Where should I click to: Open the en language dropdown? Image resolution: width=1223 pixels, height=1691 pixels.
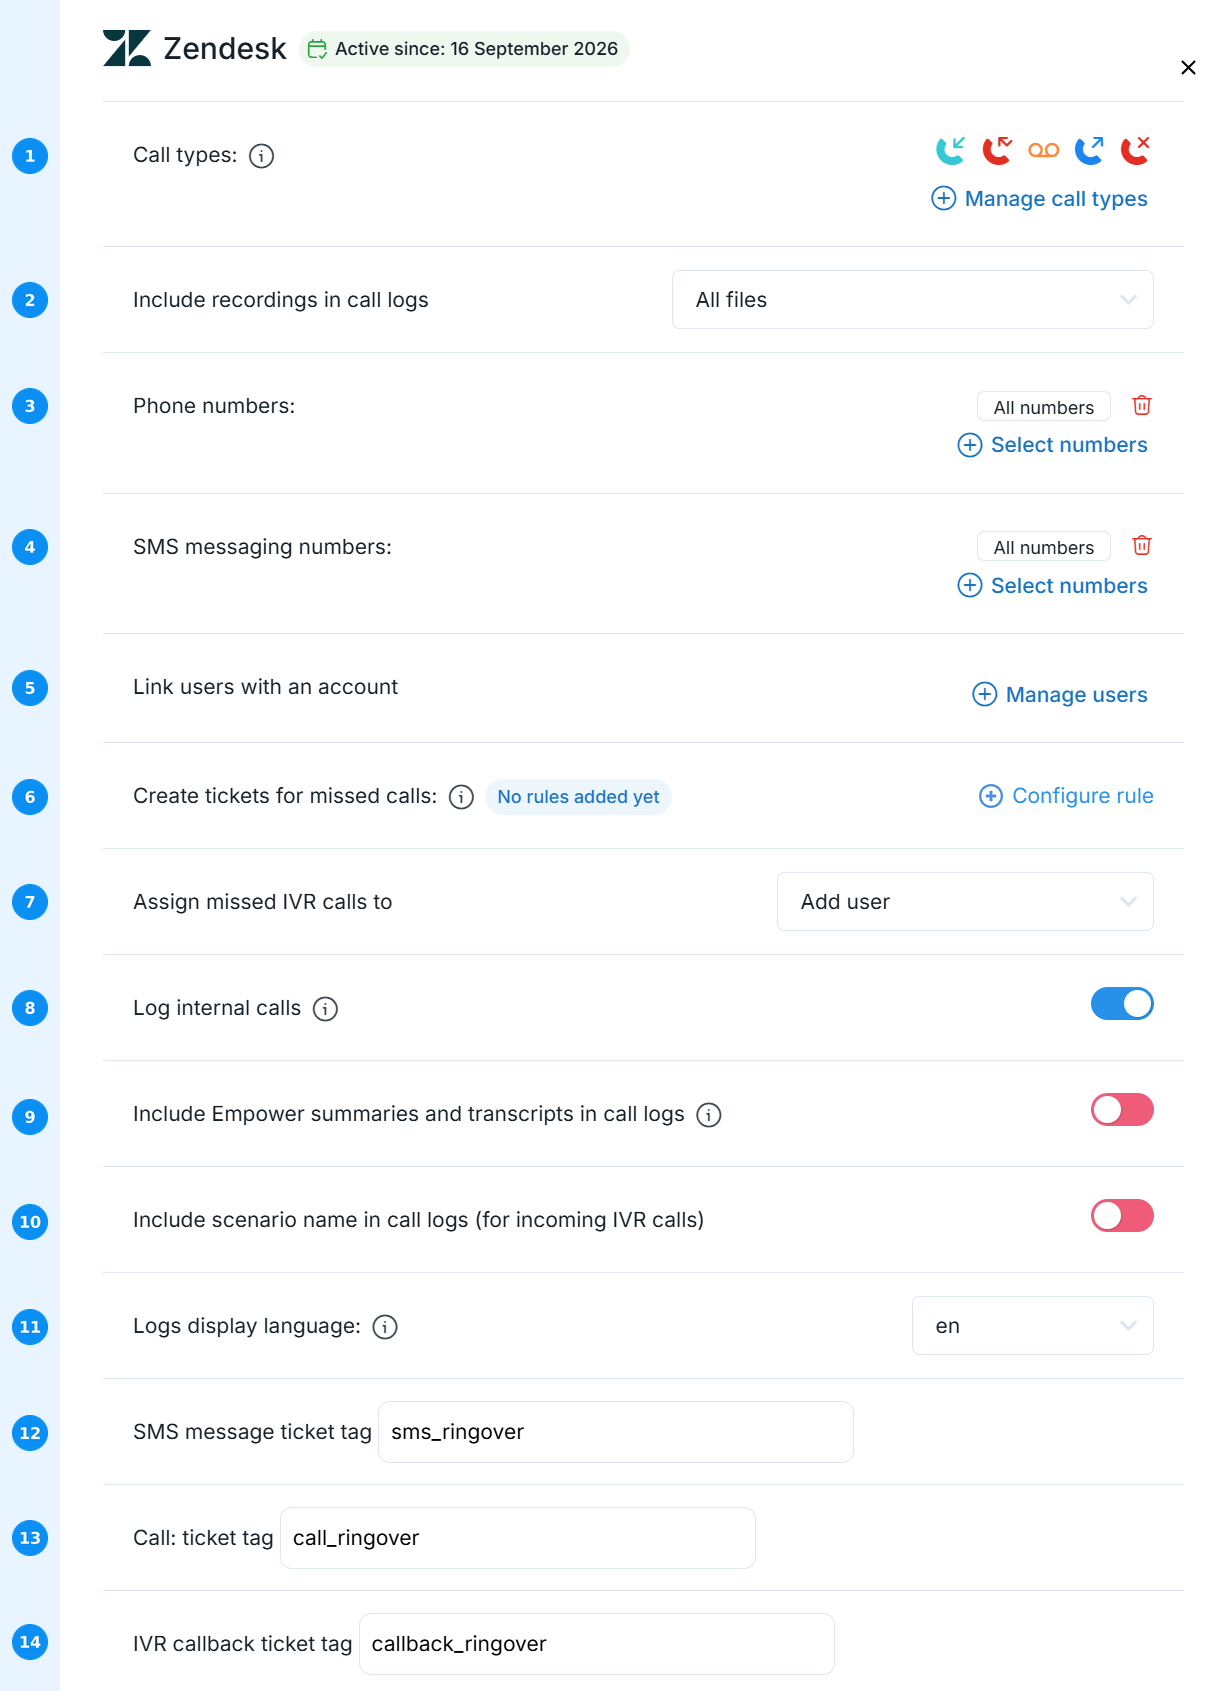pos(1033,1326)
